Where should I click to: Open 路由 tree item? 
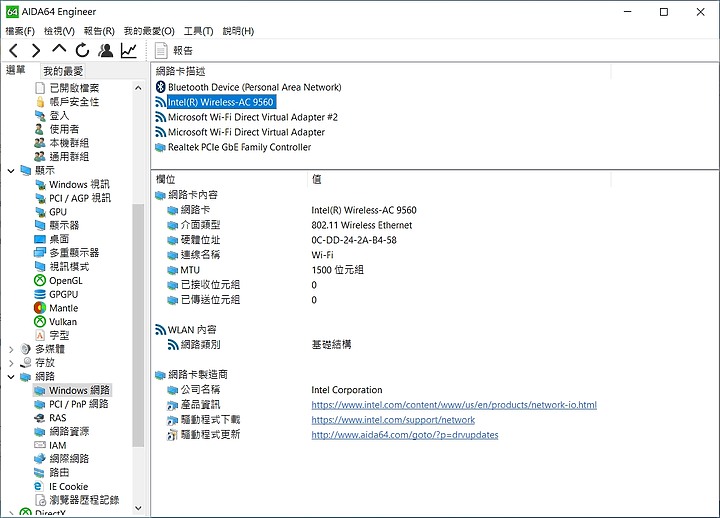pyautogui.click(x=52, y=473)
